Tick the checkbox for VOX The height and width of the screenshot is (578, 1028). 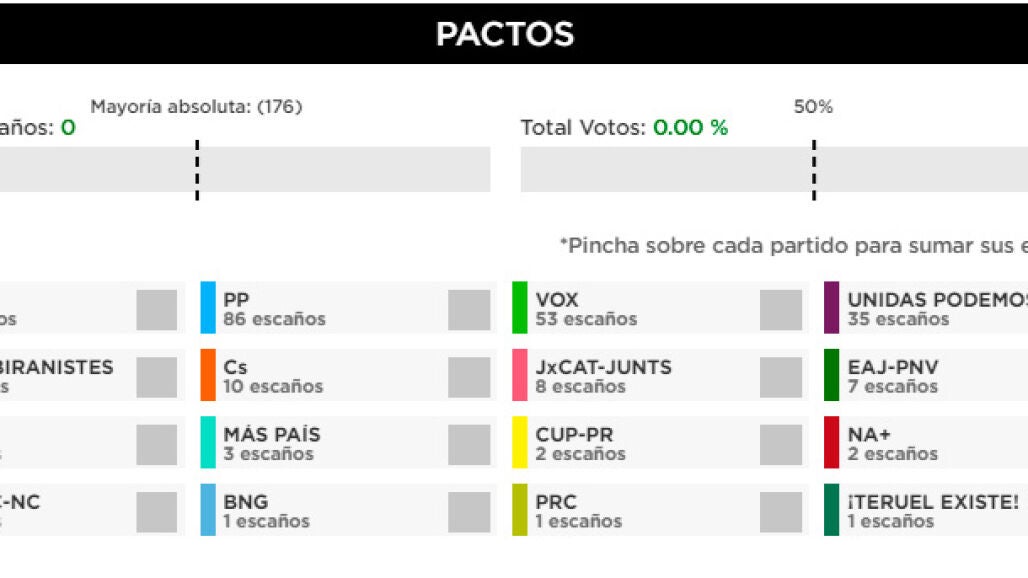(781, 309)
